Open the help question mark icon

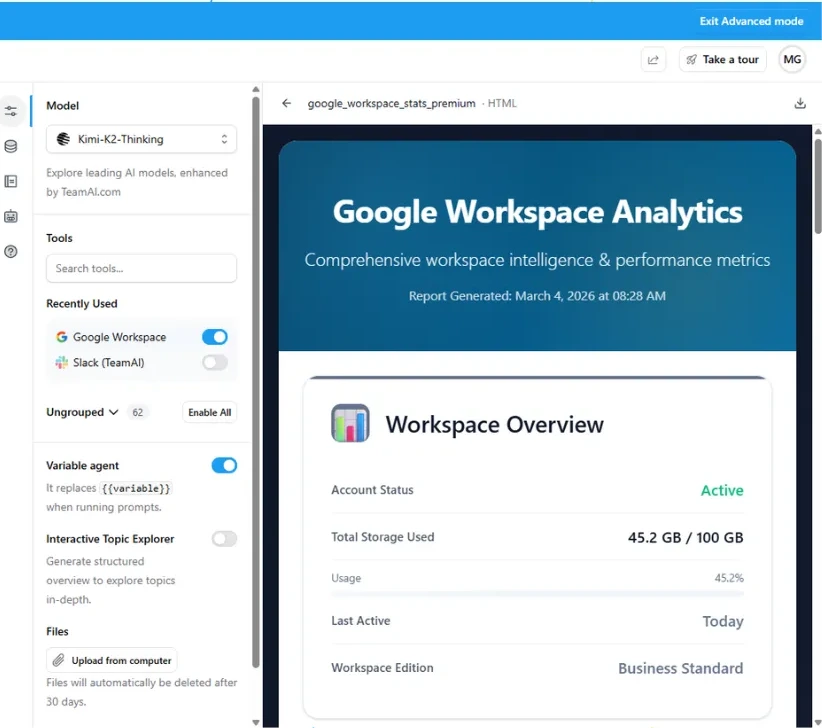tap(10, 252)
